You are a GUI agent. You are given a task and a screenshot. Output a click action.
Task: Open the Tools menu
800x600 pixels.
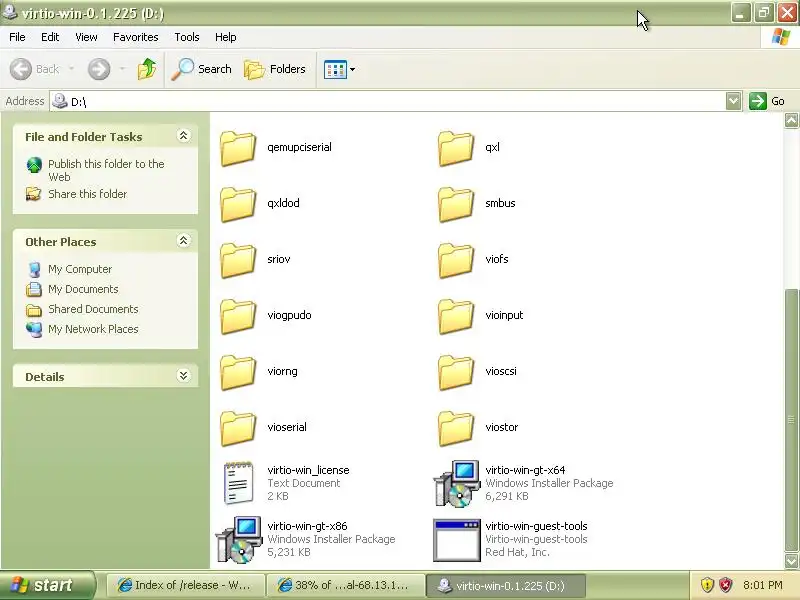click(187, 37)
